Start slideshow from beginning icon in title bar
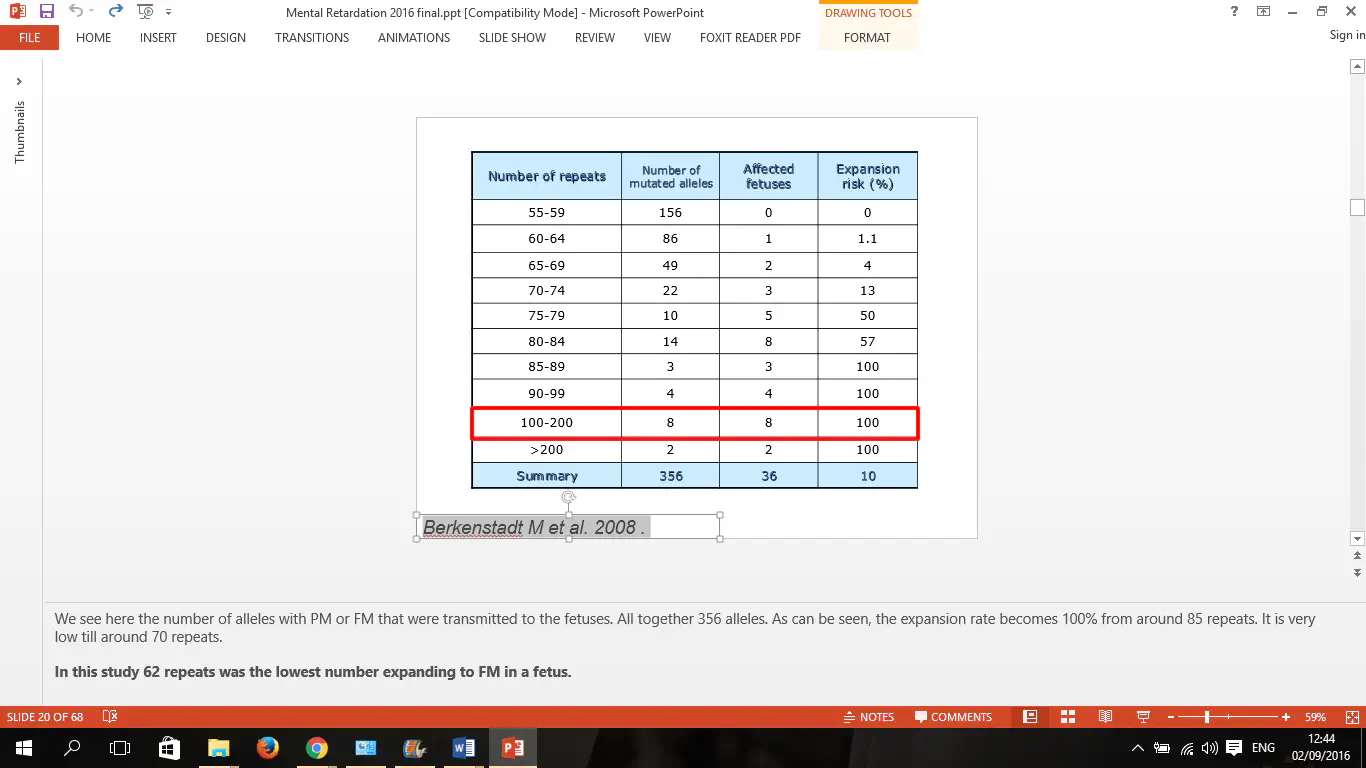 point(145,12)
